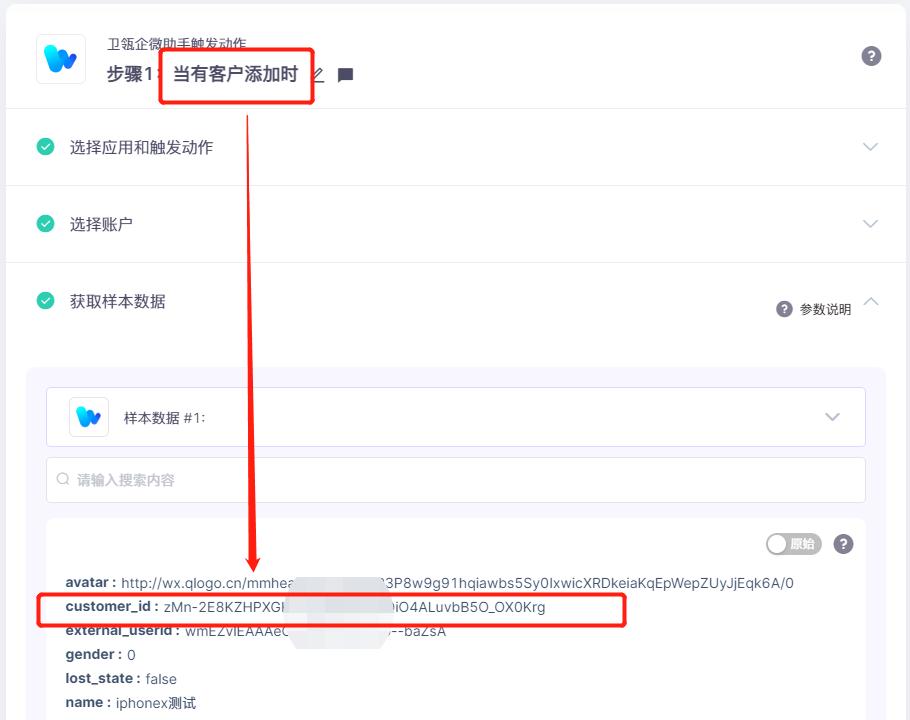Click the search magnifier icon
Viewport: 910px width, 720px height.
pyautogui.click(x=63, y=479)
